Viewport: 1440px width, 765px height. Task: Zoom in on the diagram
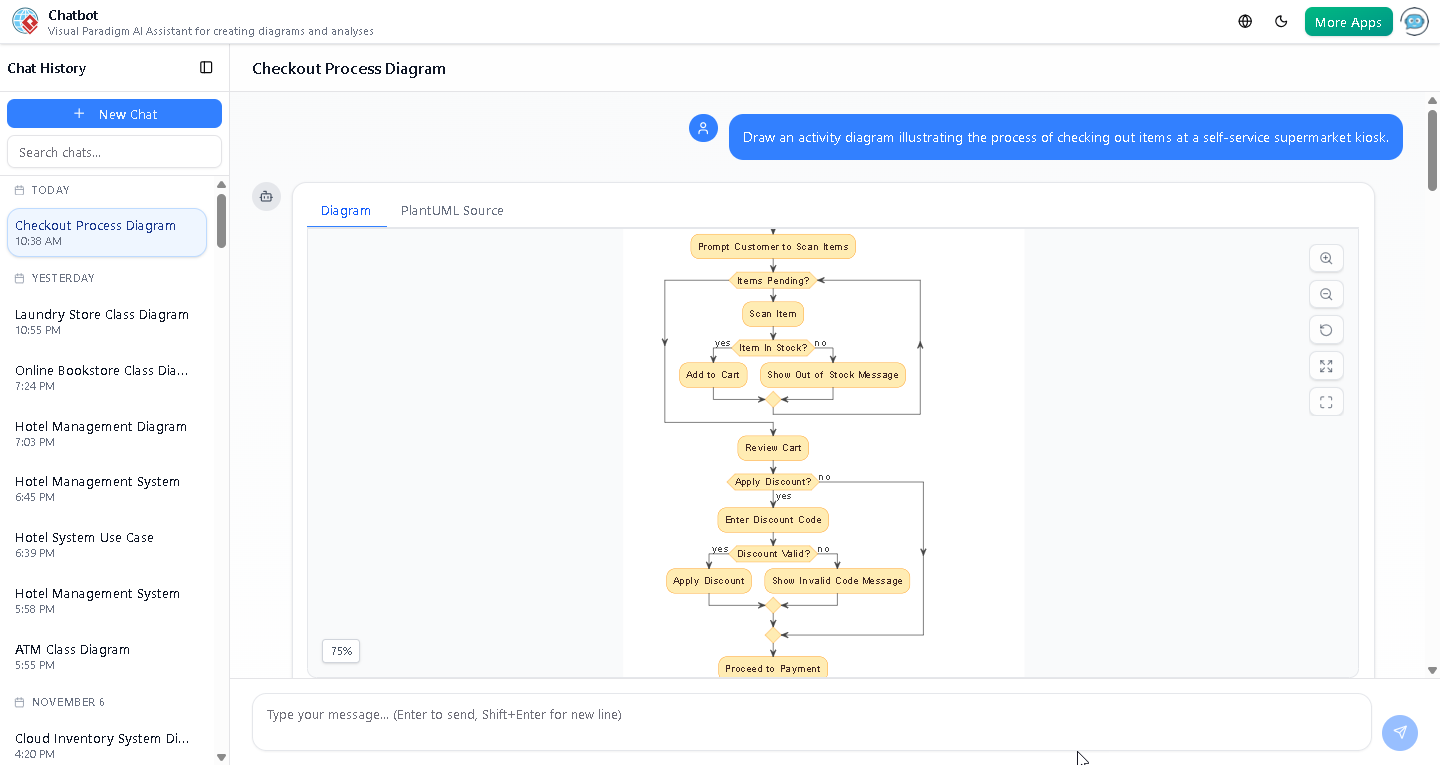click(x=1326, y=258)
